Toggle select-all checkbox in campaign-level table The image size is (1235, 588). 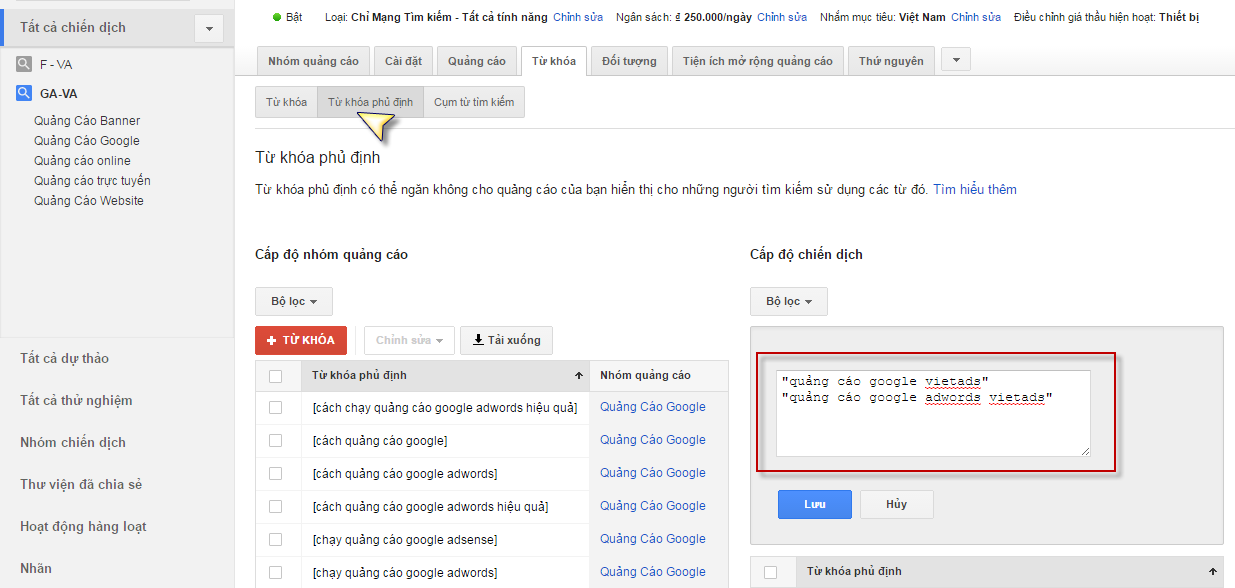tap(771, 572)
